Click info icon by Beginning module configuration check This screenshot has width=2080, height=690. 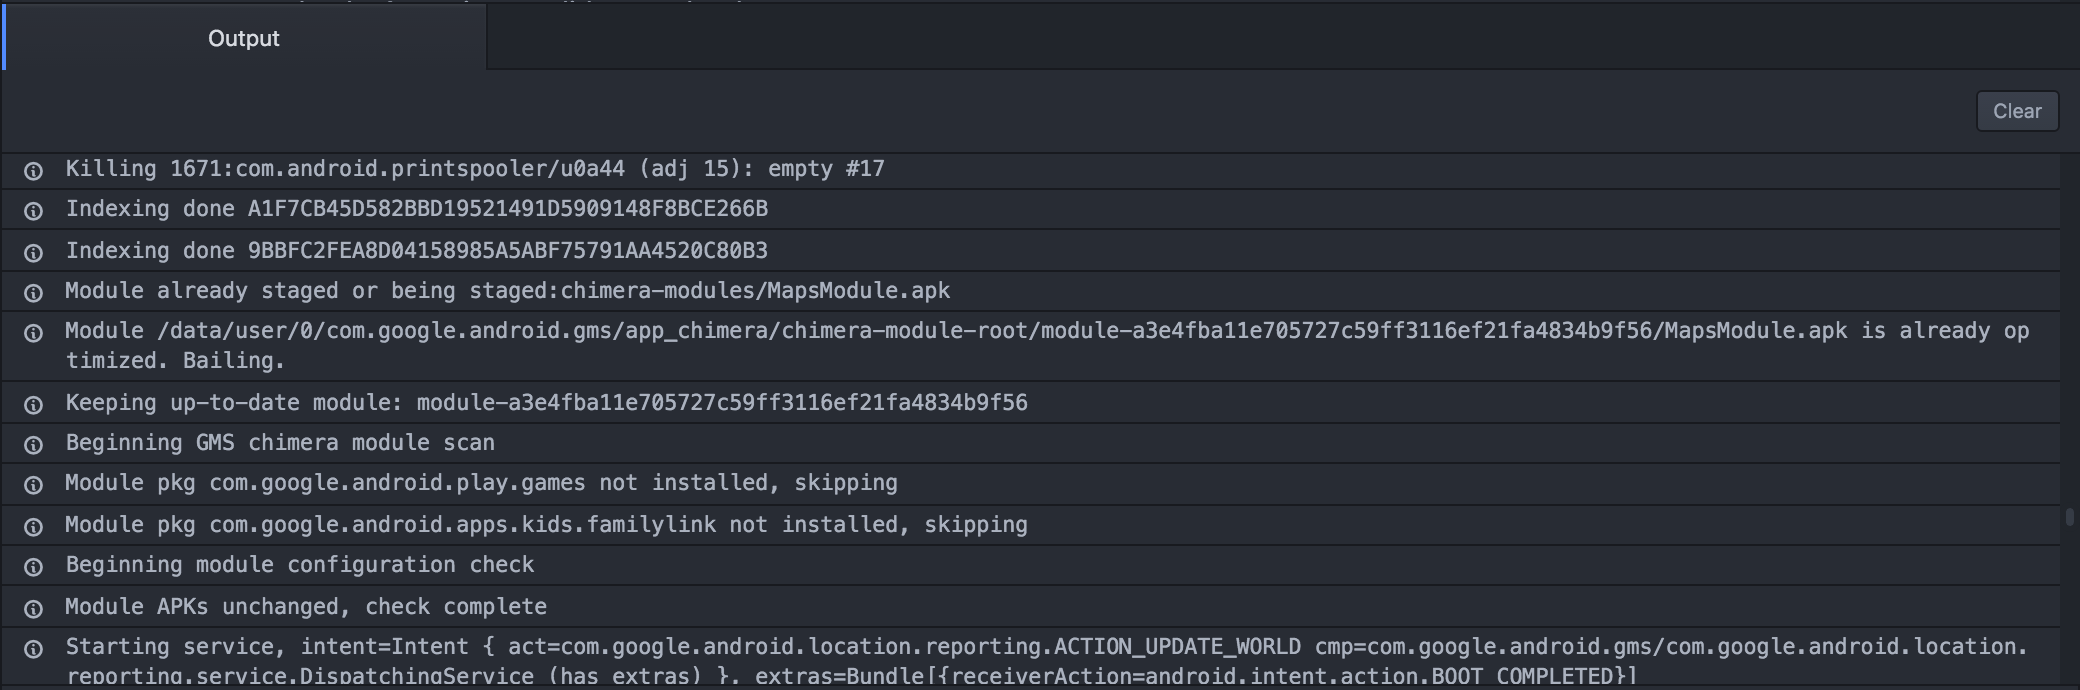pos(33,567)
